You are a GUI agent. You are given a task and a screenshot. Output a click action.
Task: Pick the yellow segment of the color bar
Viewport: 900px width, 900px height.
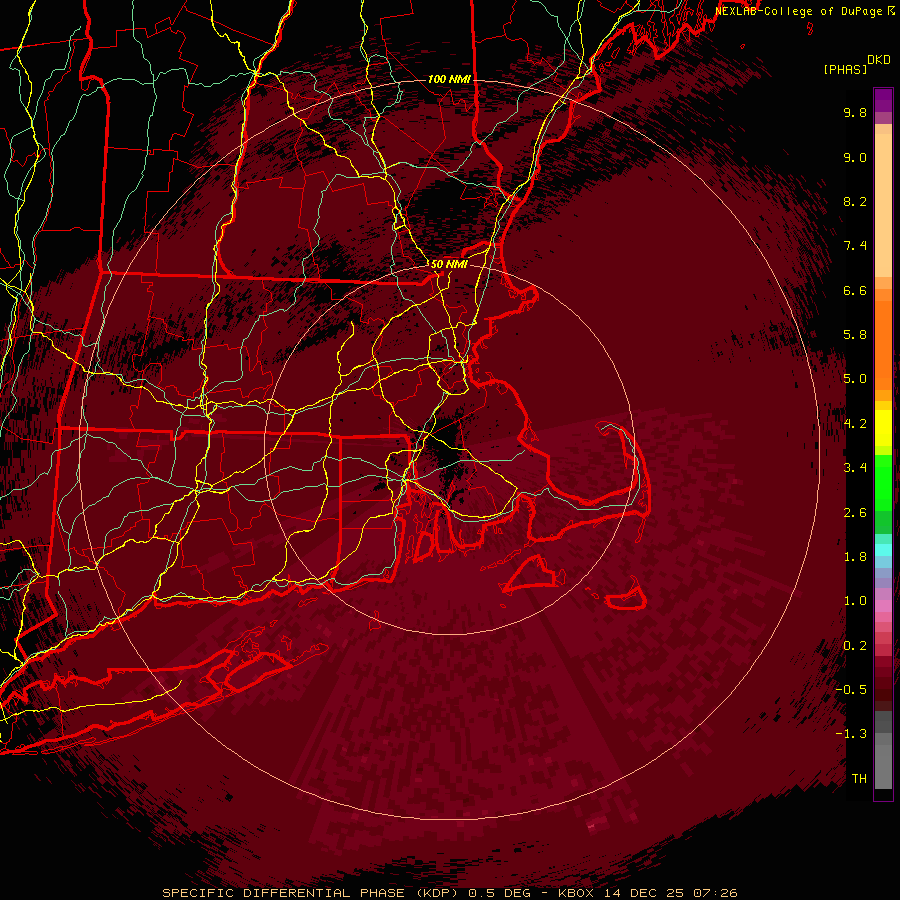point(883,428)
